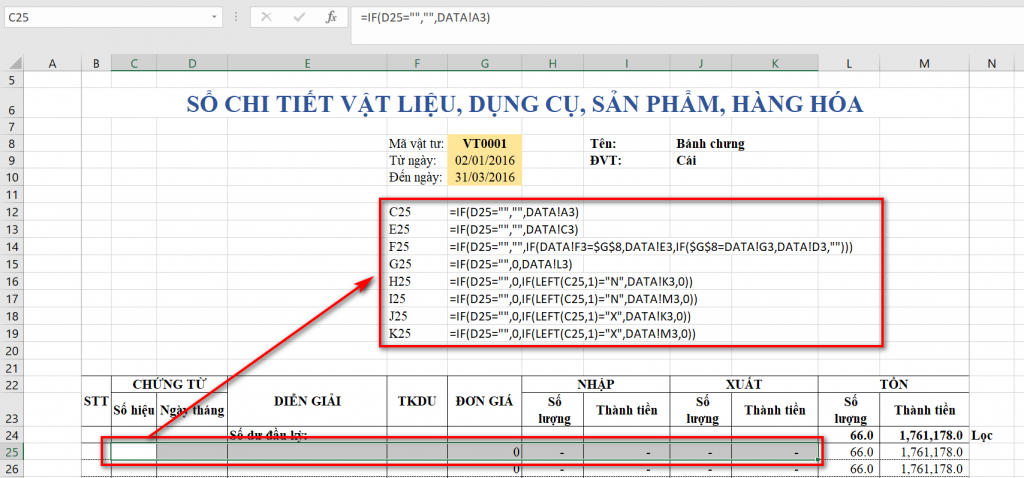Screen dimensions: 1024x478
Task: Click the C25 formula label in F12
Action: coord(400,212)
